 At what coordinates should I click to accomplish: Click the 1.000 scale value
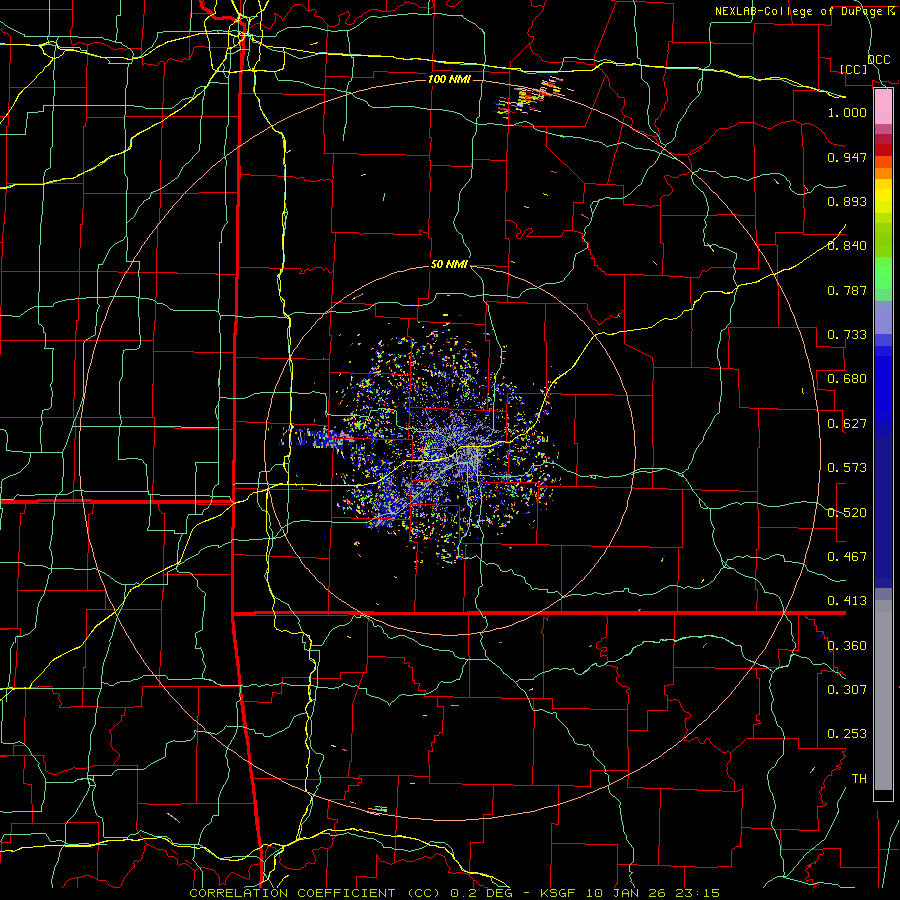[847, 112]
